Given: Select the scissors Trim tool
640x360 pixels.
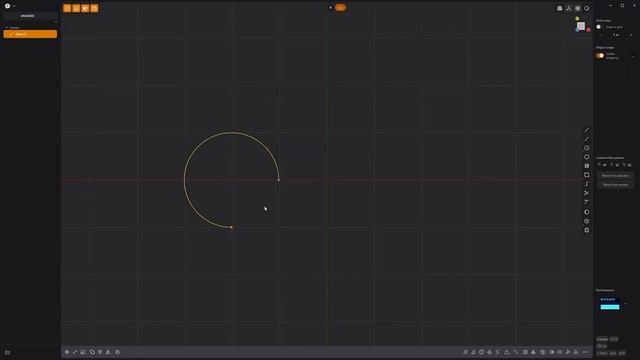Looking at the screenshot, I should pos(587,193).
